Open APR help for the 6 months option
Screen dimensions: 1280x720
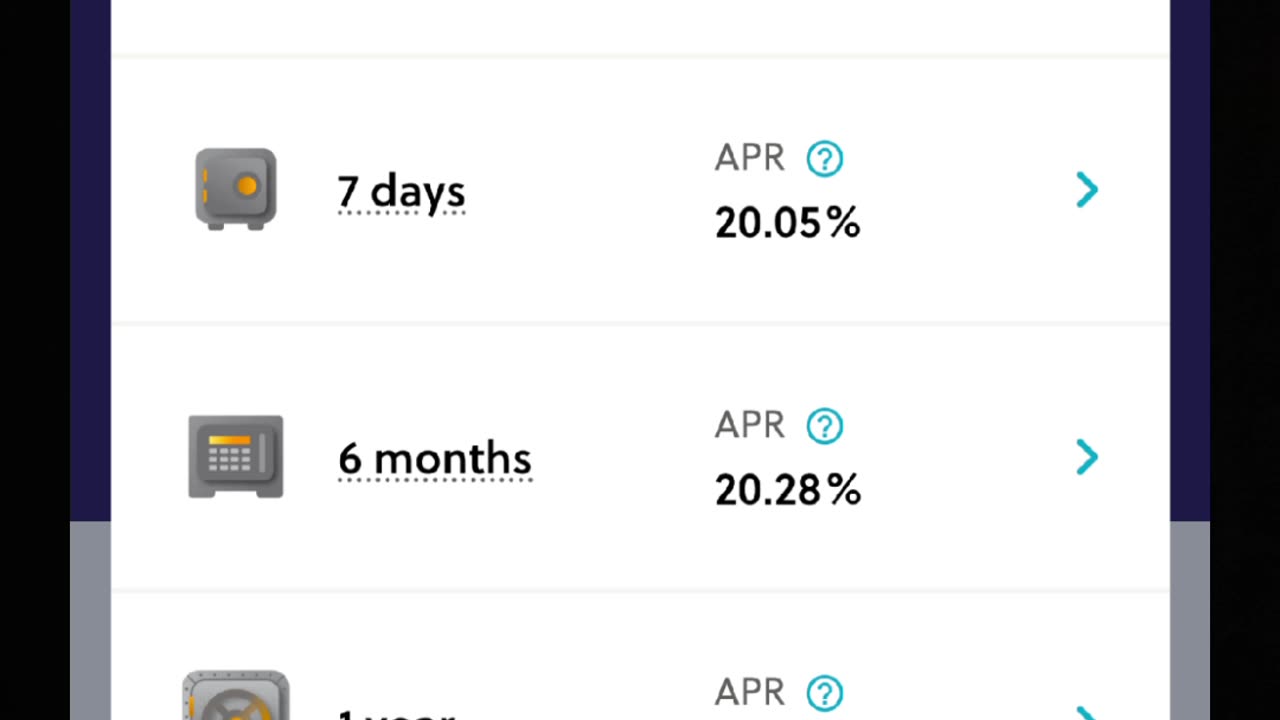[x=825, y=426]
